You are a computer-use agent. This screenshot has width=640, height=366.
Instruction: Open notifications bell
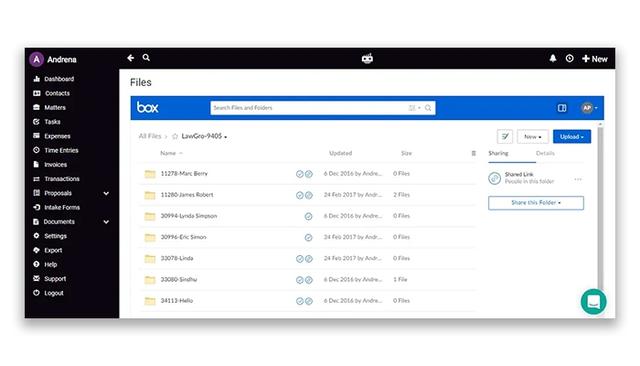click(x=553, y=58)
